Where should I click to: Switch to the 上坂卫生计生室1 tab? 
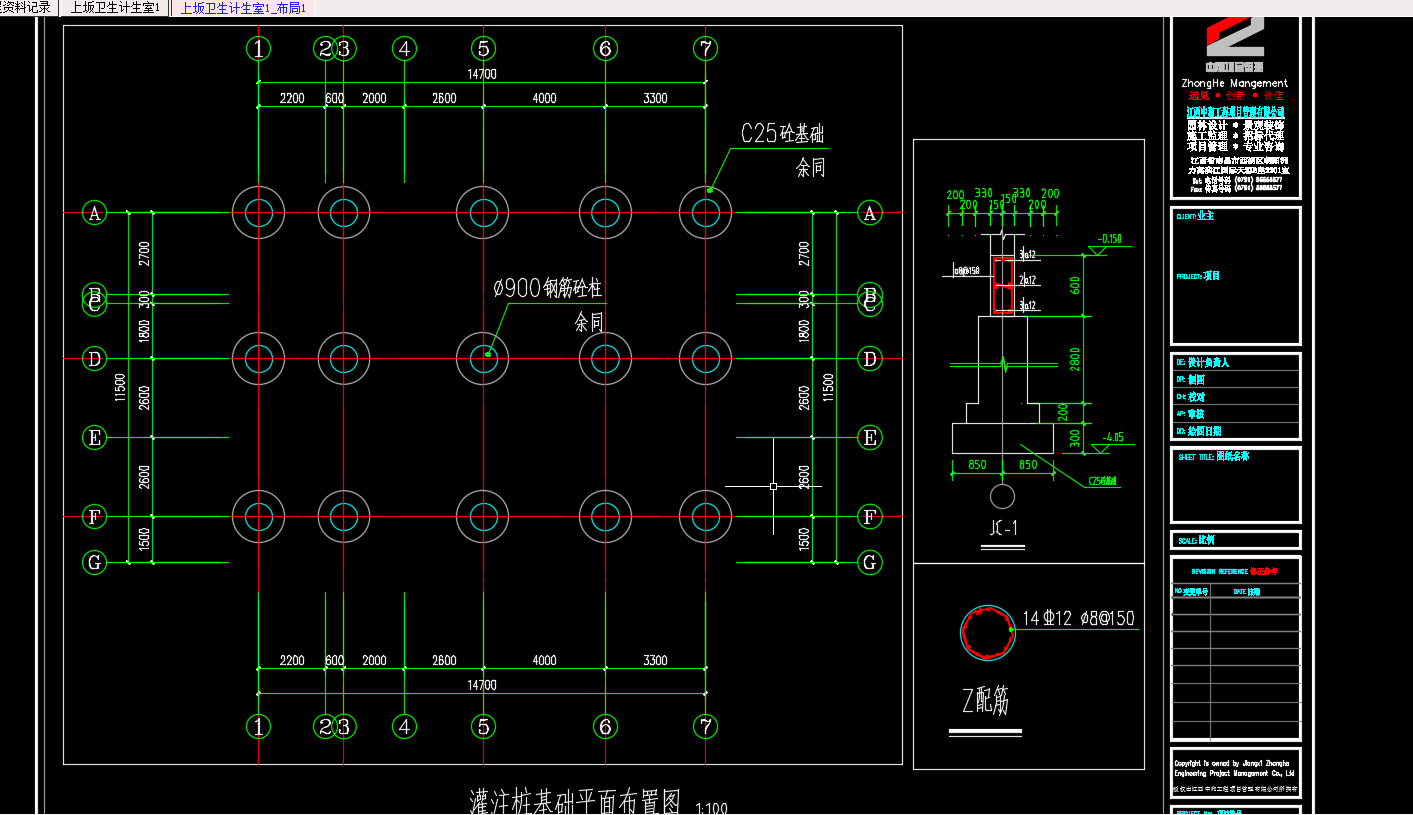tap(115, 8)
